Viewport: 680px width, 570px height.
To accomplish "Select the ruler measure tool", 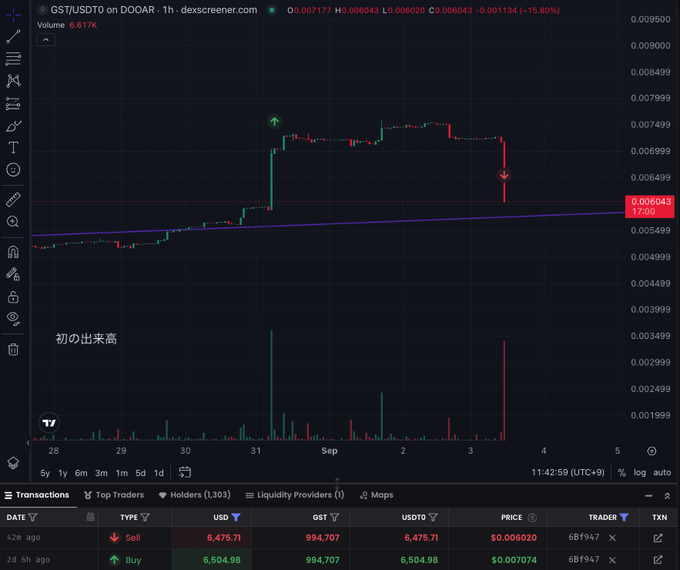I will point(13,200).
